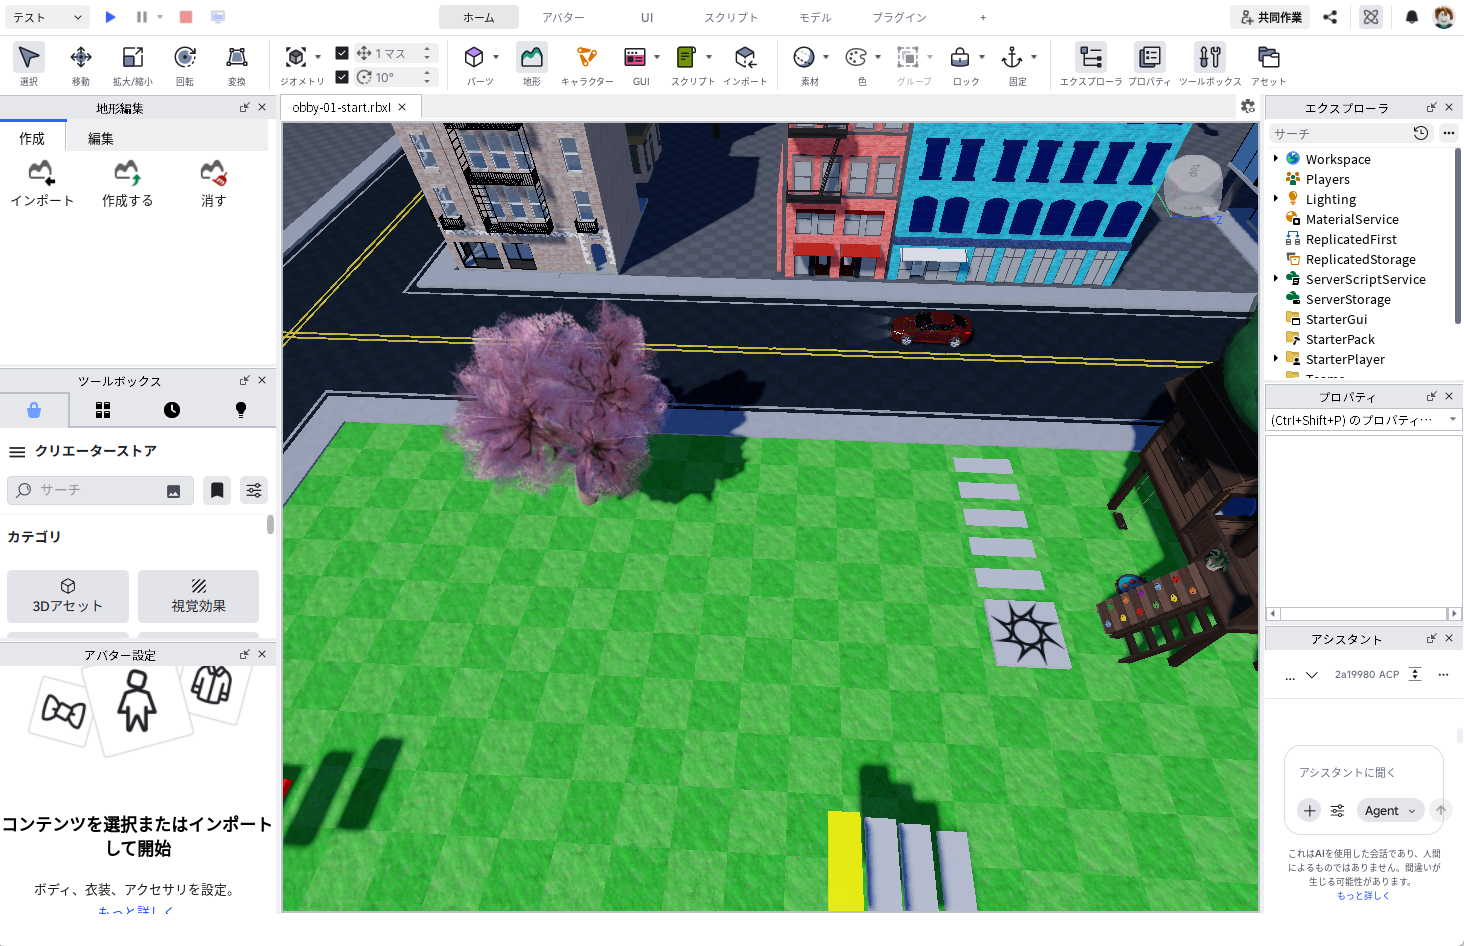Add attachment with assistant plus button

click(x=1310, y=811)
